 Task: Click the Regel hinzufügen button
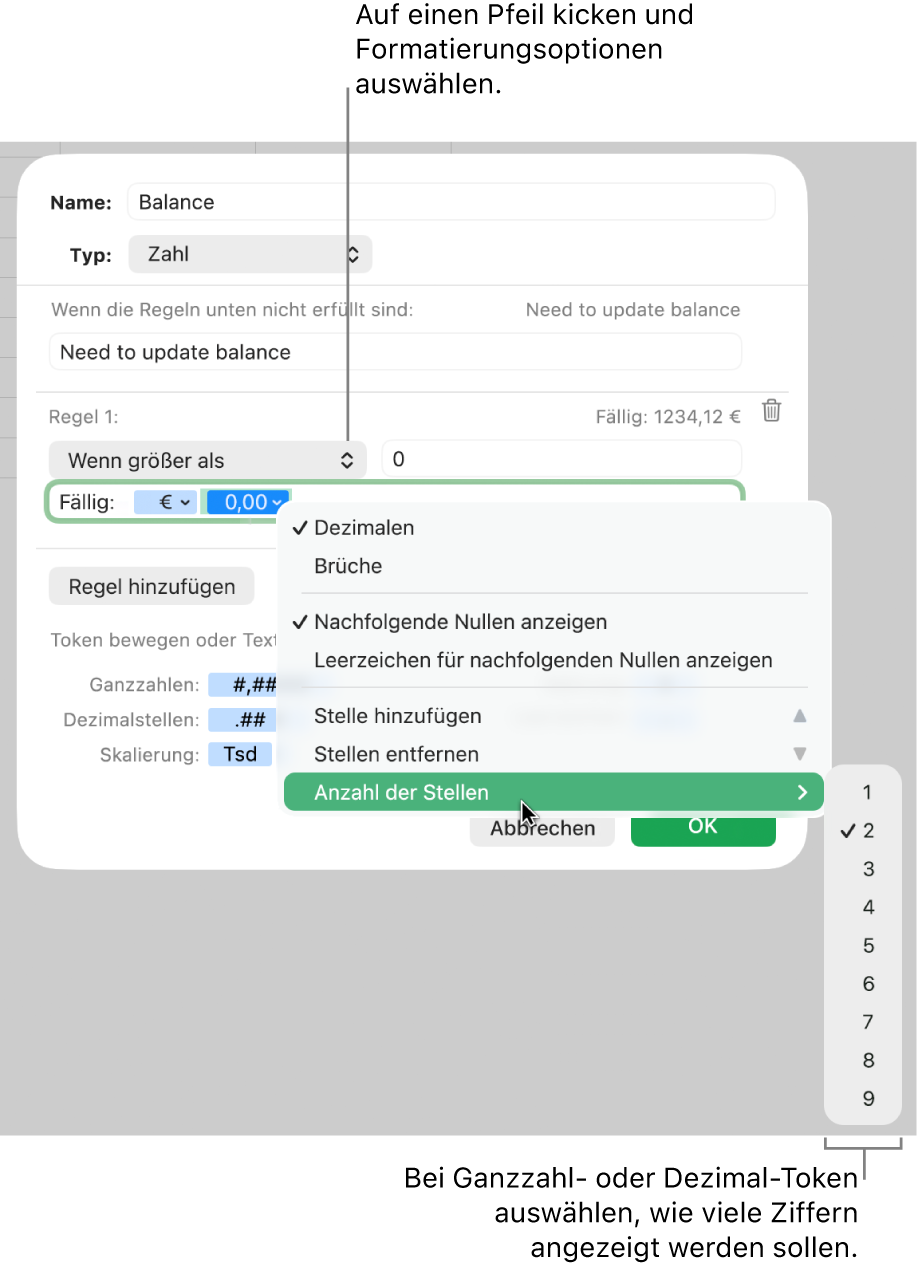[152, 586]
